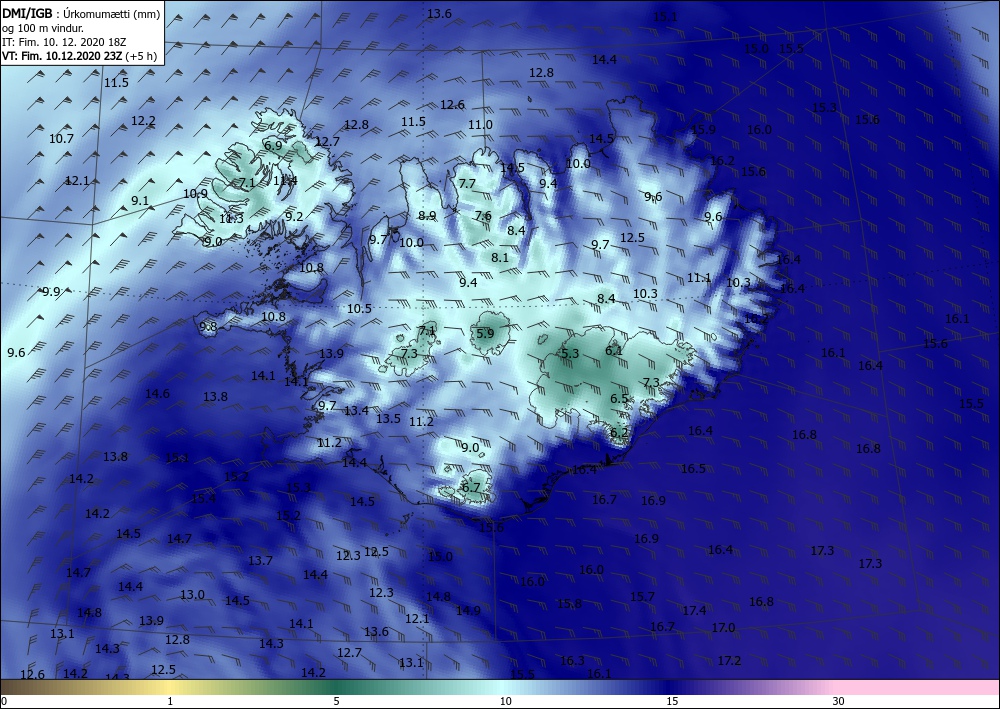Screen dimensions: 1000x709
Task: Click the map value '13.7'
Action: click(260, 561)
